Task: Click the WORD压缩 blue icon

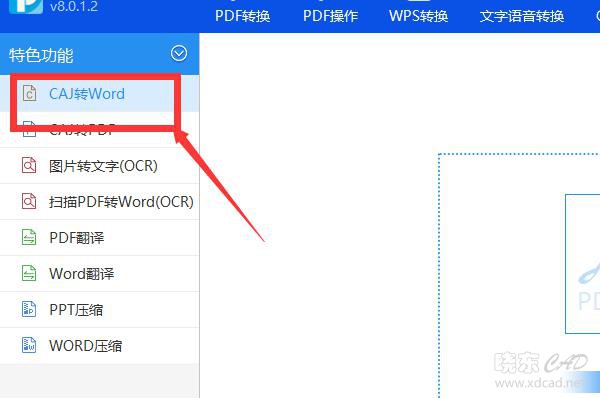Action: [x=29, y=345]
